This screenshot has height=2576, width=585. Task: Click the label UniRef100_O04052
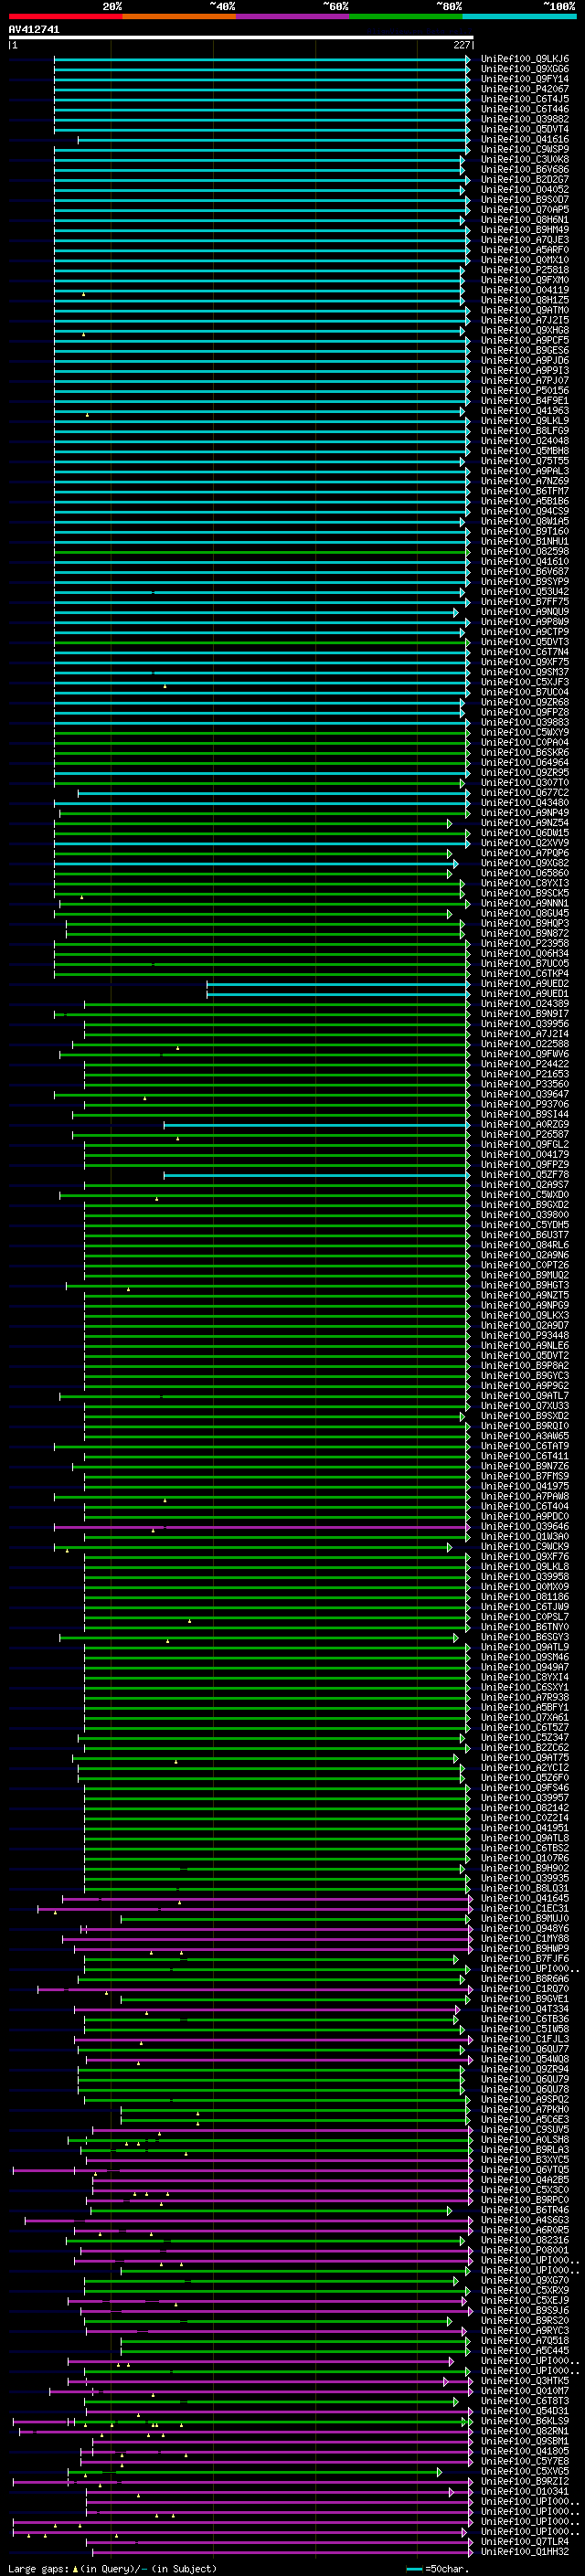coord(524,190)
